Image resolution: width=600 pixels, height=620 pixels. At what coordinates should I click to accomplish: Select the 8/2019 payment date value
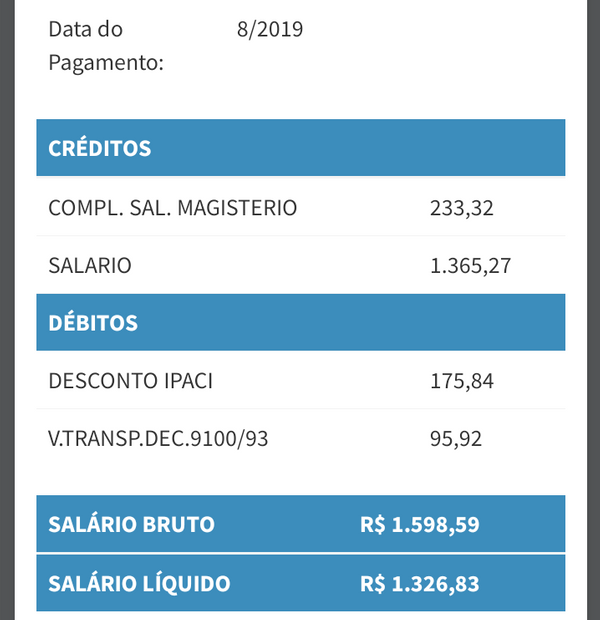(270, 29)
